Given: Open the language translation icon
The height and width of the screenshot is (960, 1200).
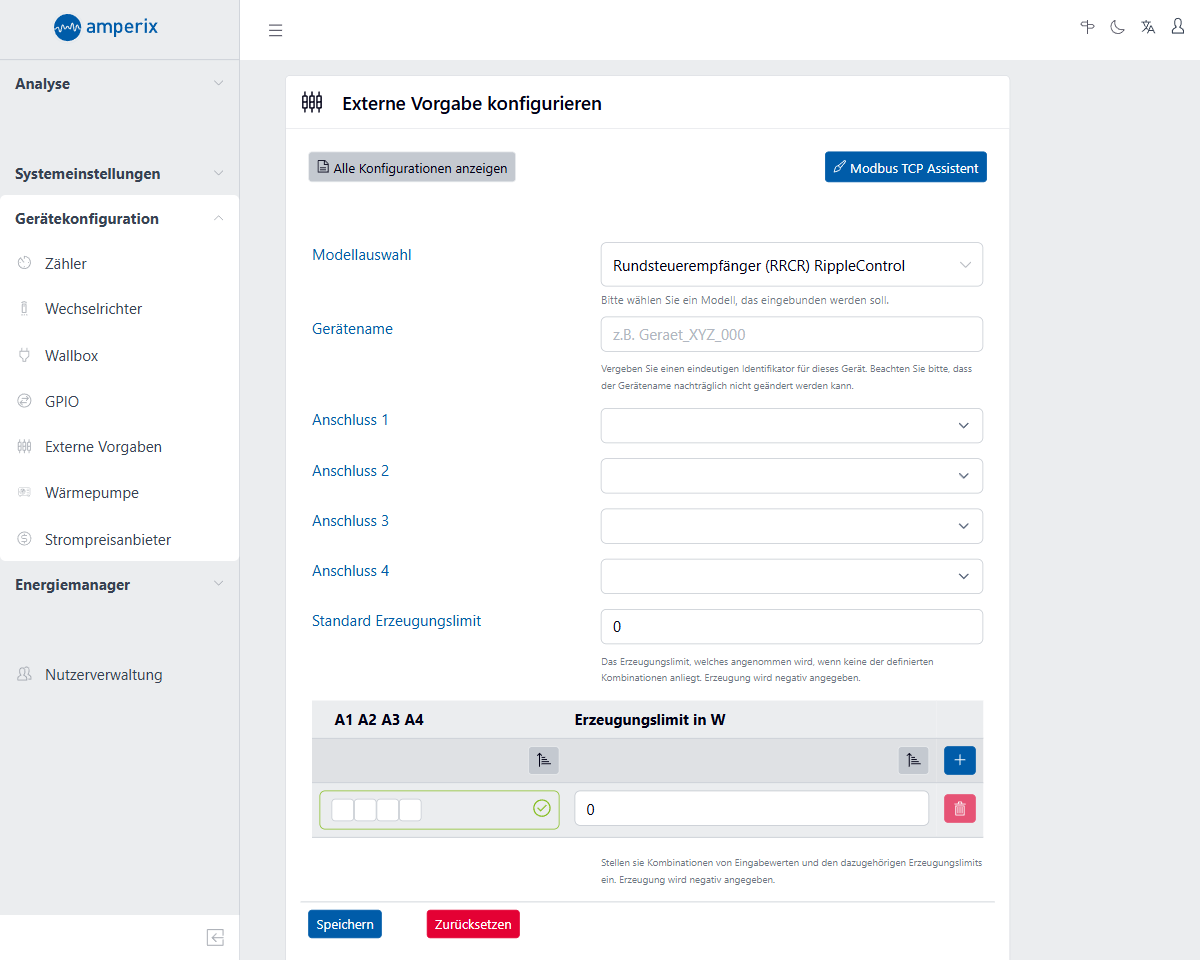Looking at the screenshot, I should (x=1148, y=27).
